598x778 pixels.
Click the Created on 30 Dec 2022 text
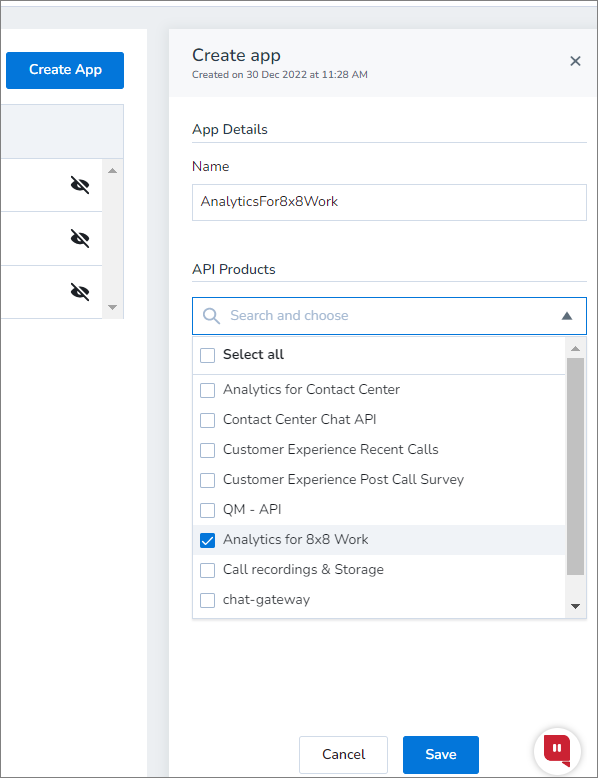pos(280,74)
